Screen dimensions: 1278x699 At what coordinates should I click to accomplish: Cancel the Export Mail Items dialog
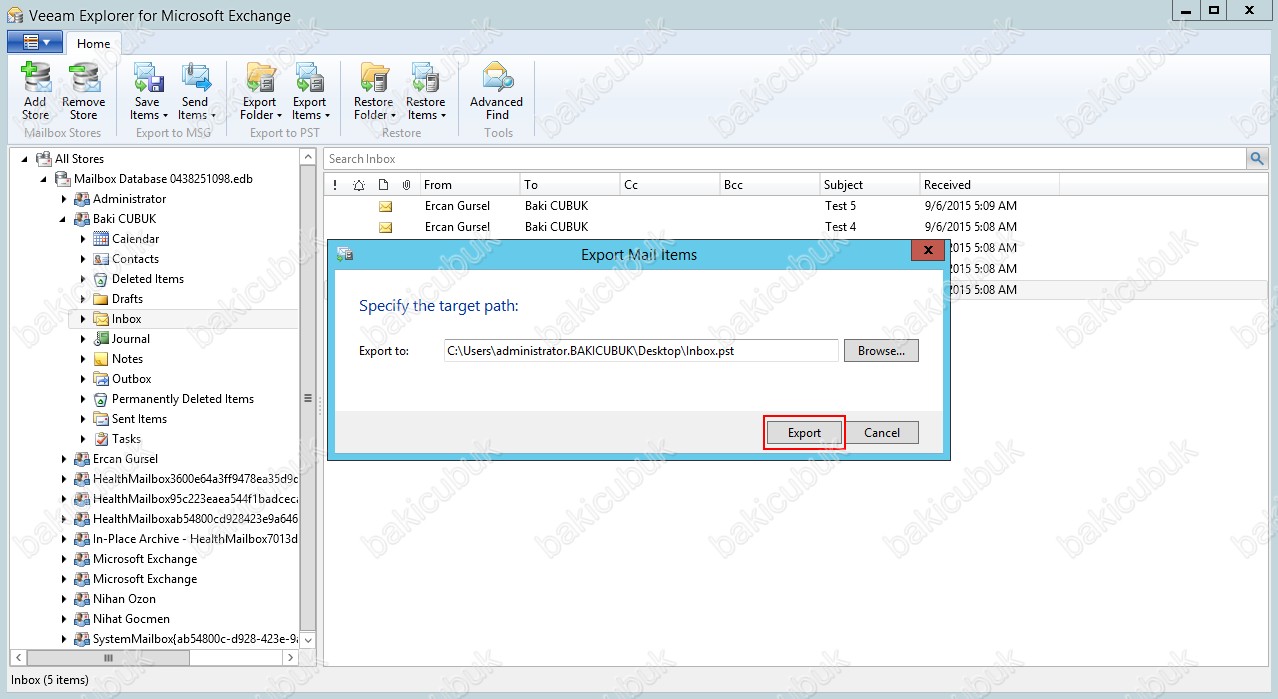[882, 433]
